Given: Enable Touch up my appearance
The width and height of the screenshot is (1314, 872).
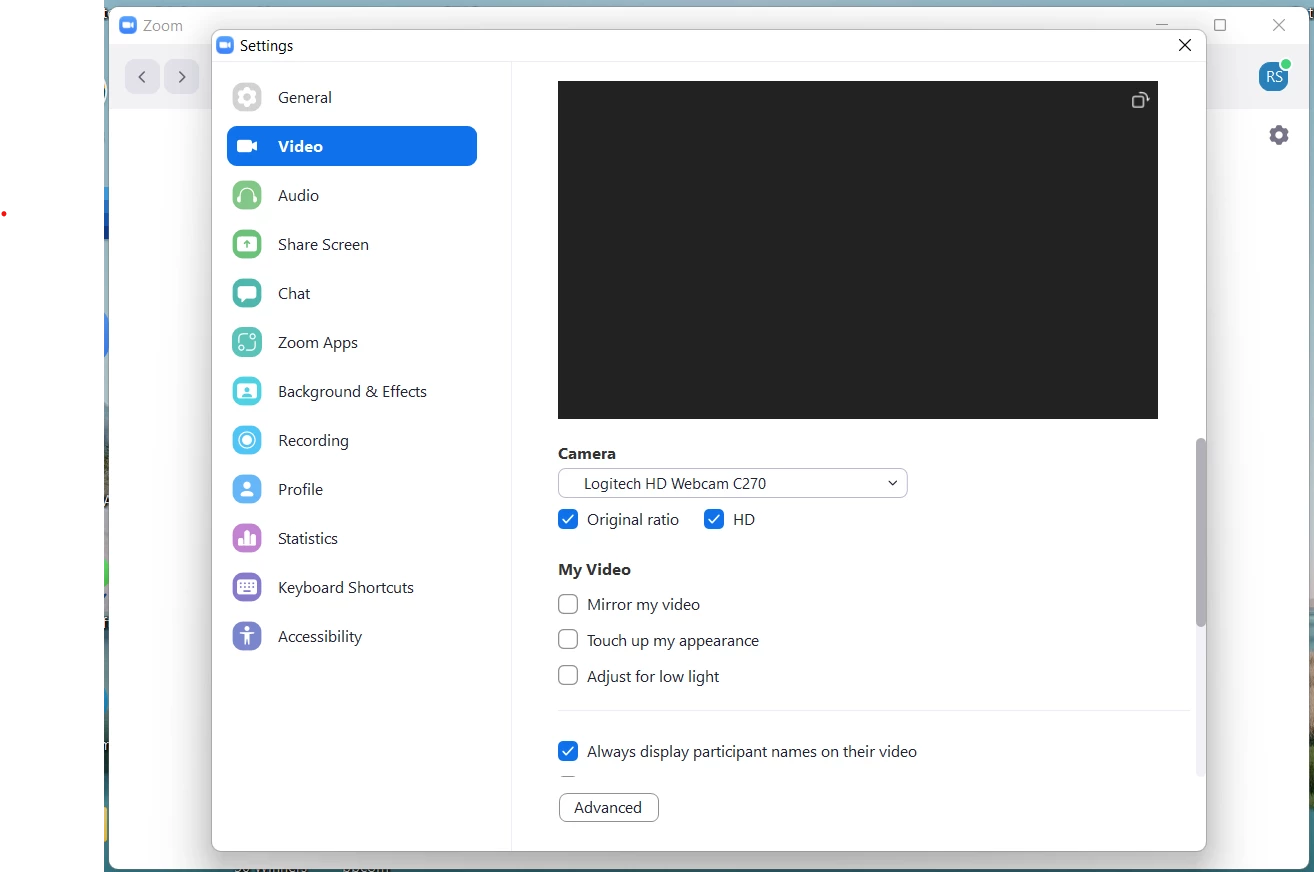Looking at the screenshot, I should (x=568, y=640).
